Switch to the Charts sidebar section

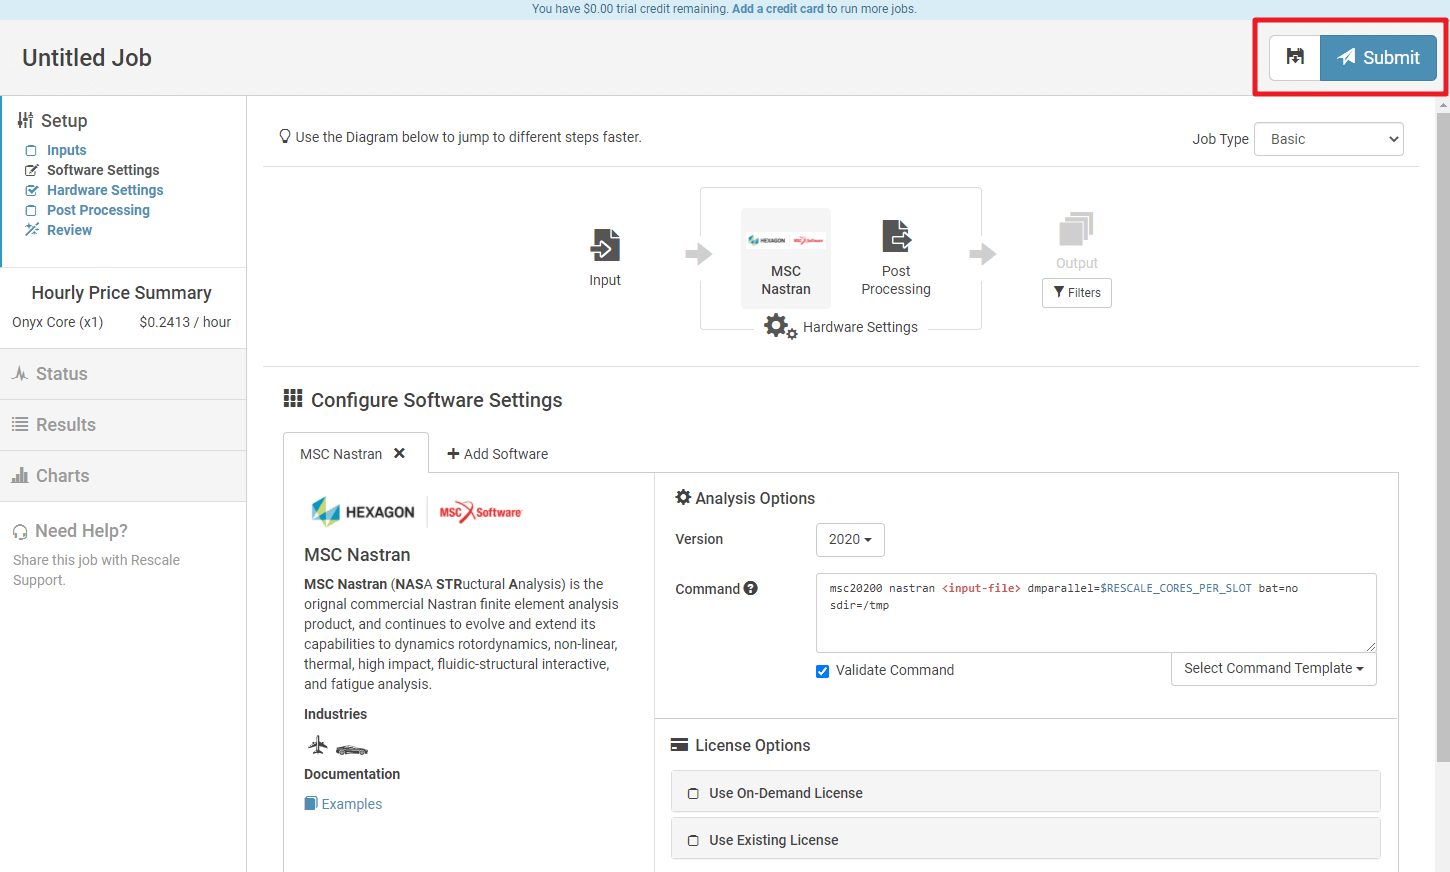pyautogui.click(x=62, y=476)
